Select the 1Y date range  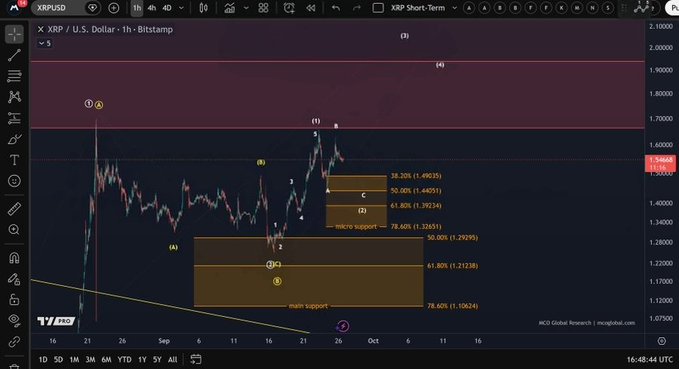pos(142,359)
